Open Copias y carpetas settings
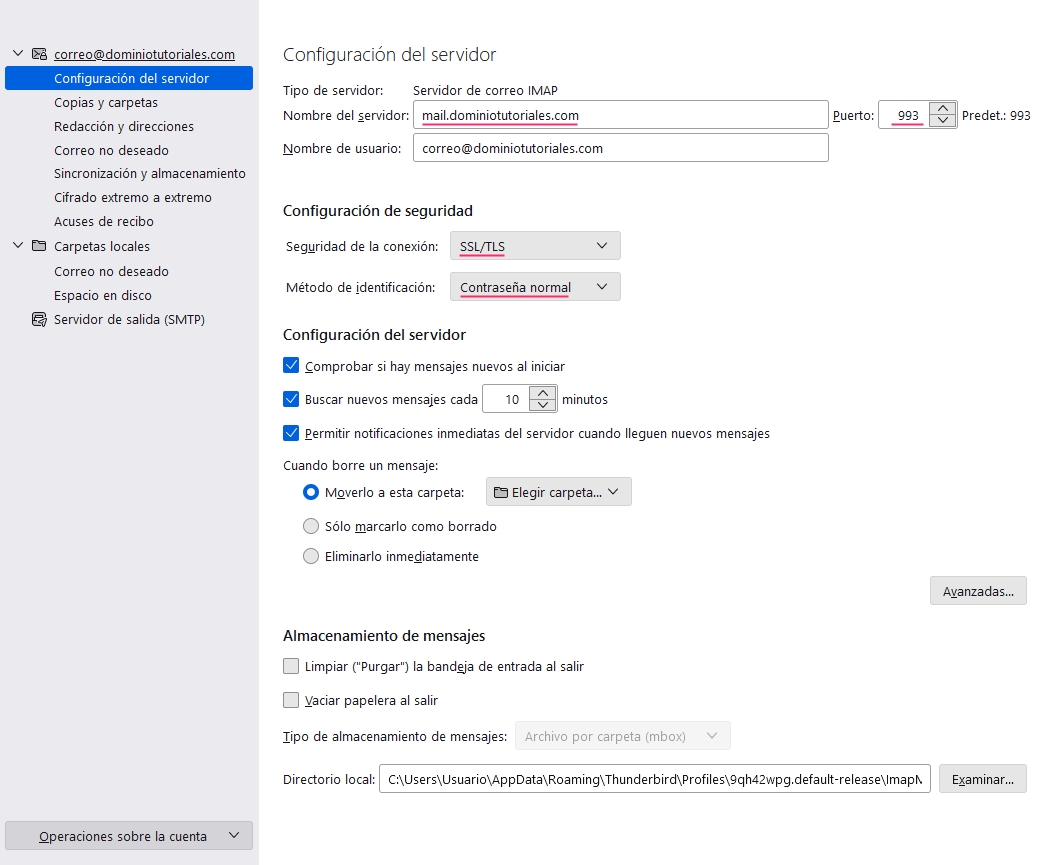This screenshot has width=1053, height=865. [106, 102]
